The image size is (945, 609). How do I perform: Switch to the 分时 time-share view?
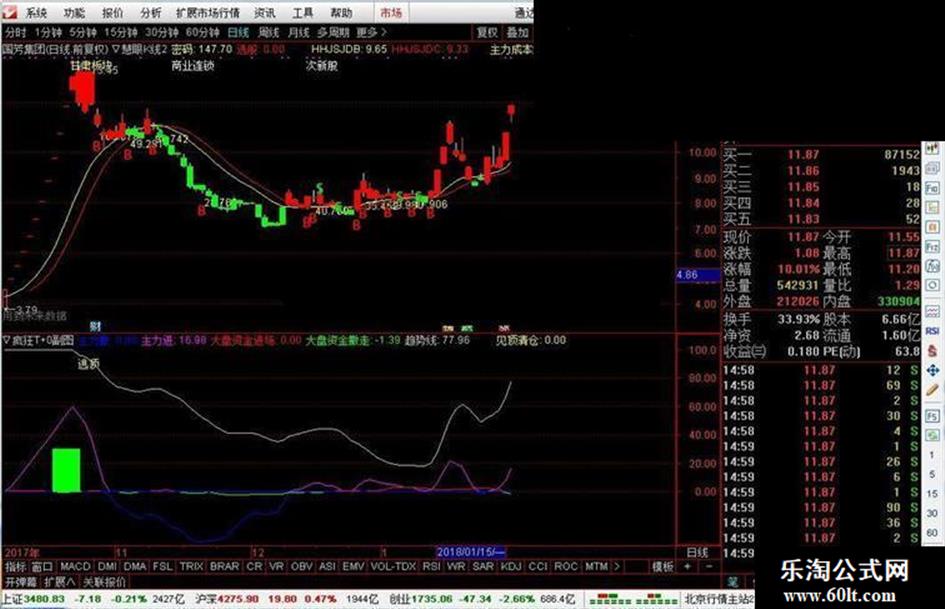[16, 33]
